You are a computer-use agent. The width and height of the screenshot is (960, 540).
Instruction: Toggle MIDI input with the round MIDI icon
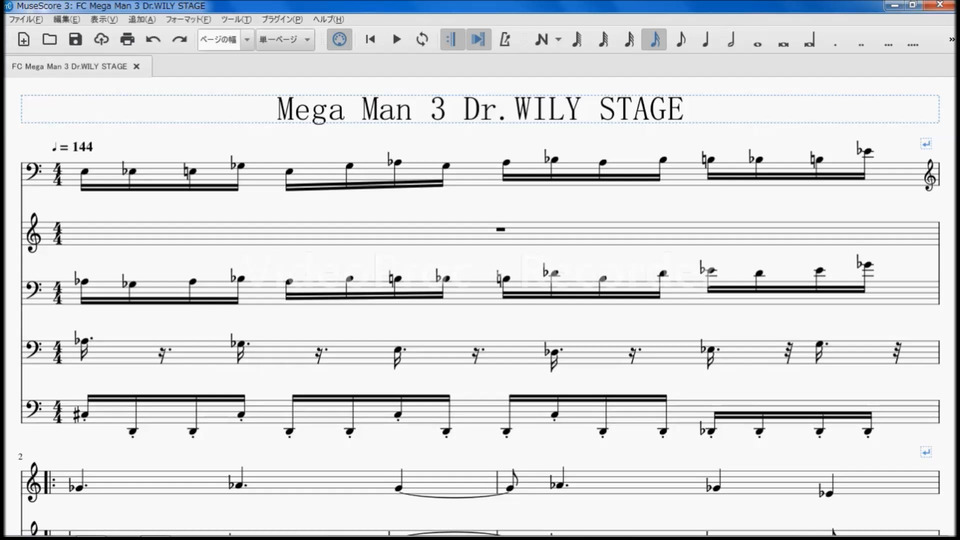[339, 40]
